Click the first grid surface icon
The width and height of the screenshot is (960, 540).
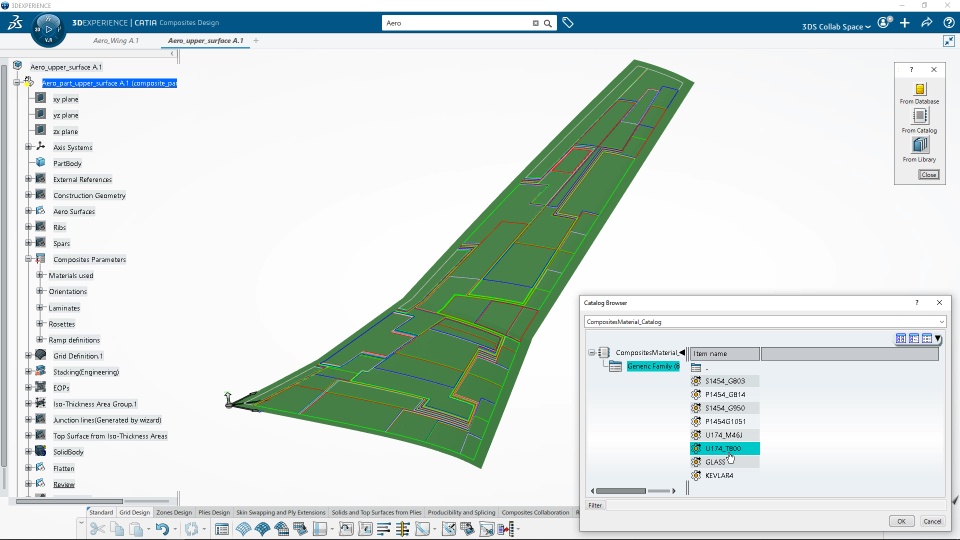[243, 529]
